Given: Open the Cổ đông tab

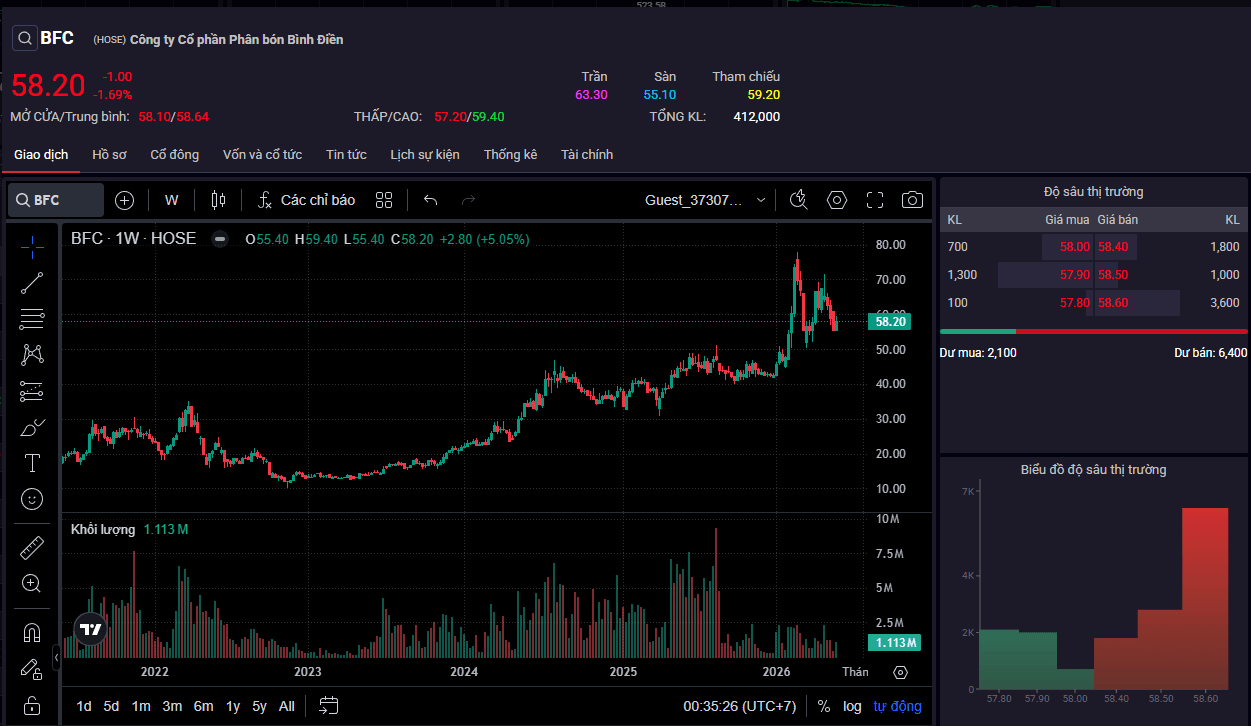Looking at the screenshot, I should [175, 155].
